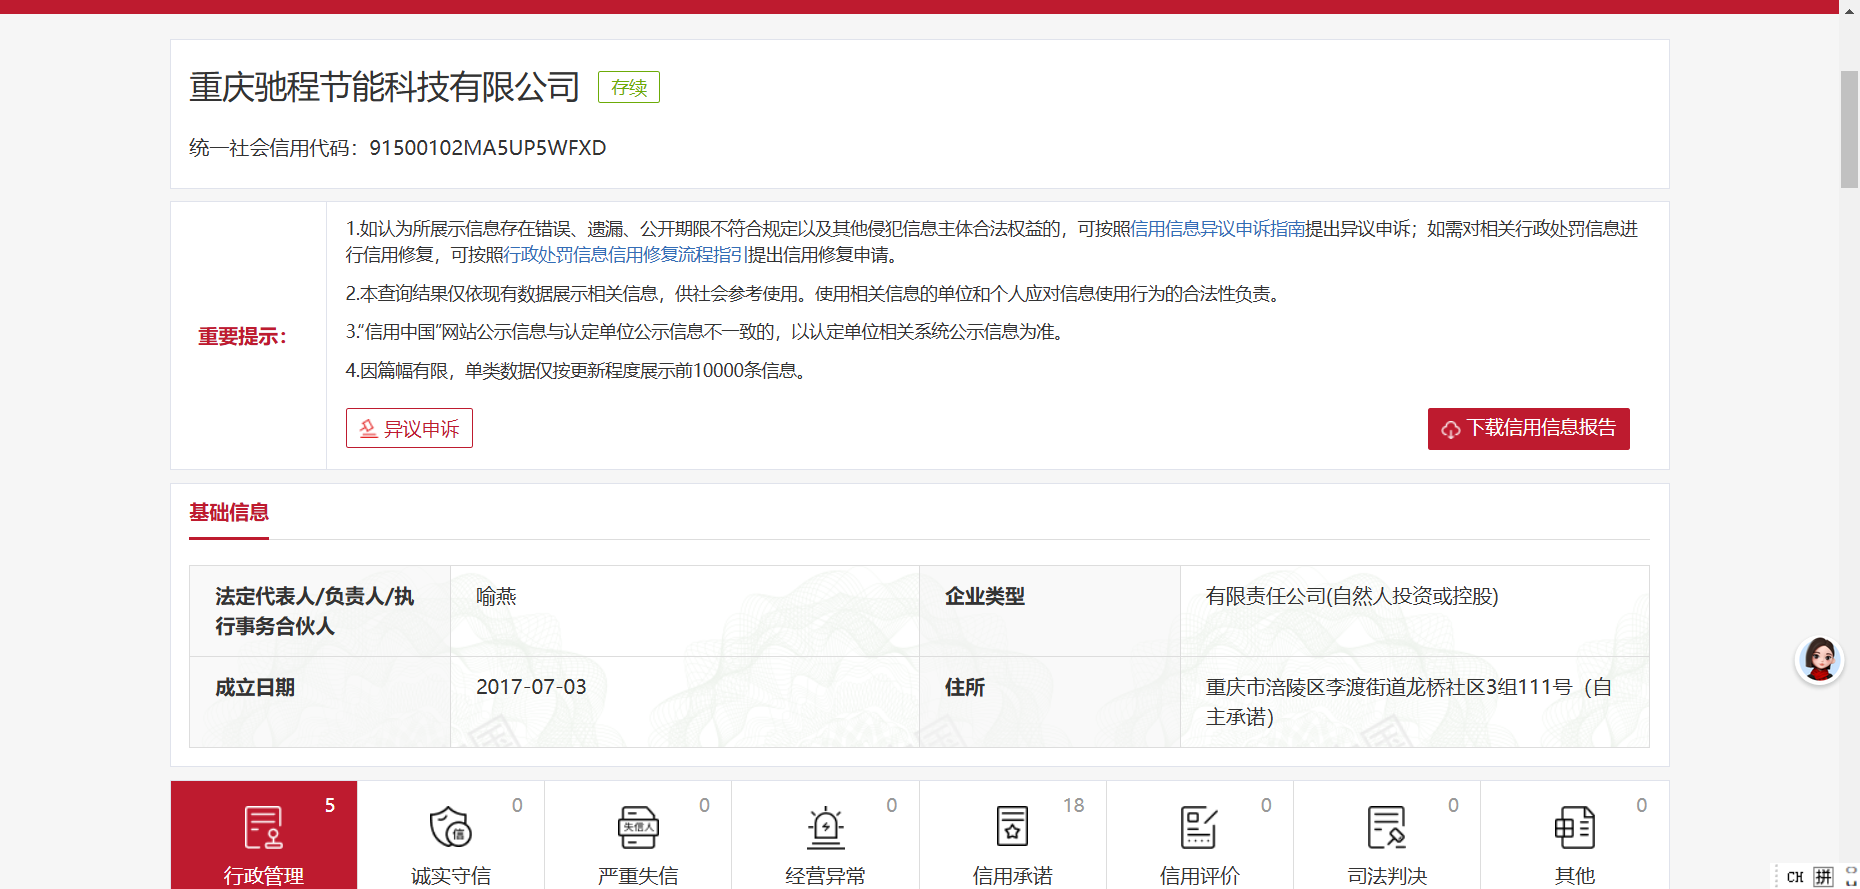The width and height of the screenshot is (1860, 889).
Task: Open the 信用信息异议申诉指南 link
Action: (x=1217, y=229)
